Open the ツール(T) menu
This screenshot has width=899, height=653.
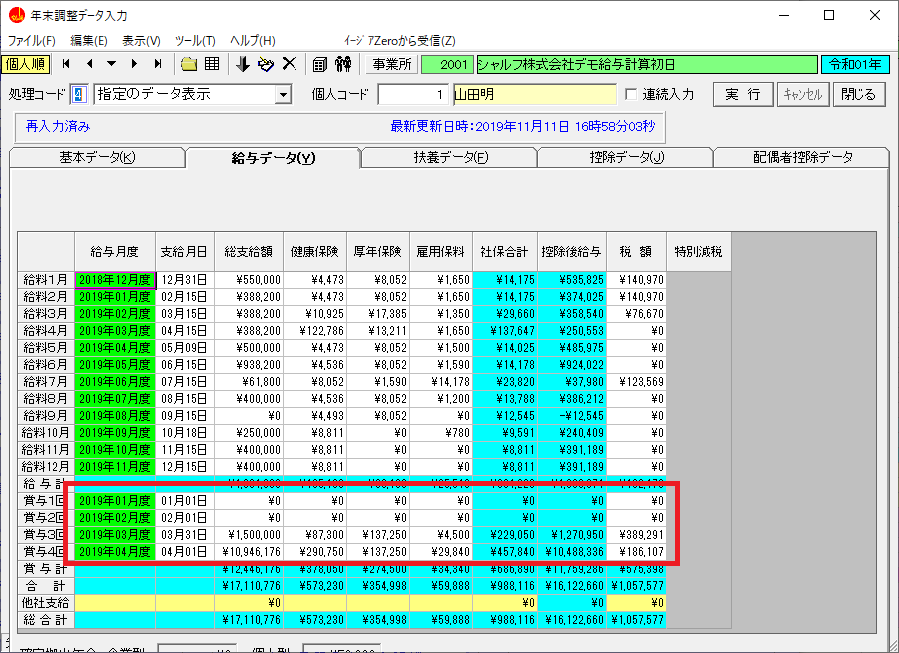pos(195,41)
